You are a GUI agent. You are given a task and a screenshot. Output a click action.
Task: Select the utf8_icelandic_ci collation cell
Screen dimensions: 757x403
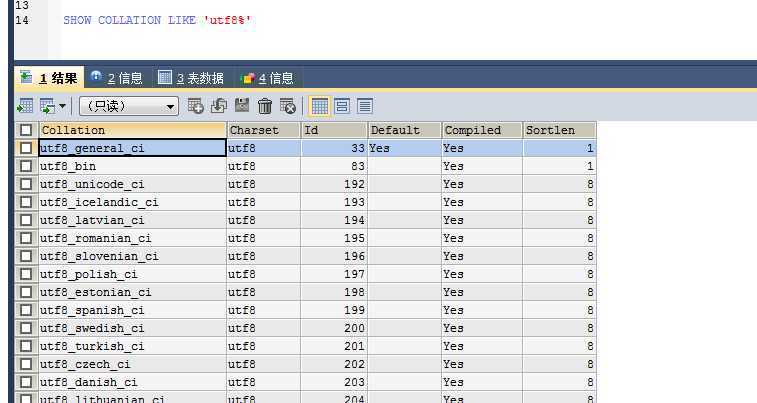[x=132, y=202]
